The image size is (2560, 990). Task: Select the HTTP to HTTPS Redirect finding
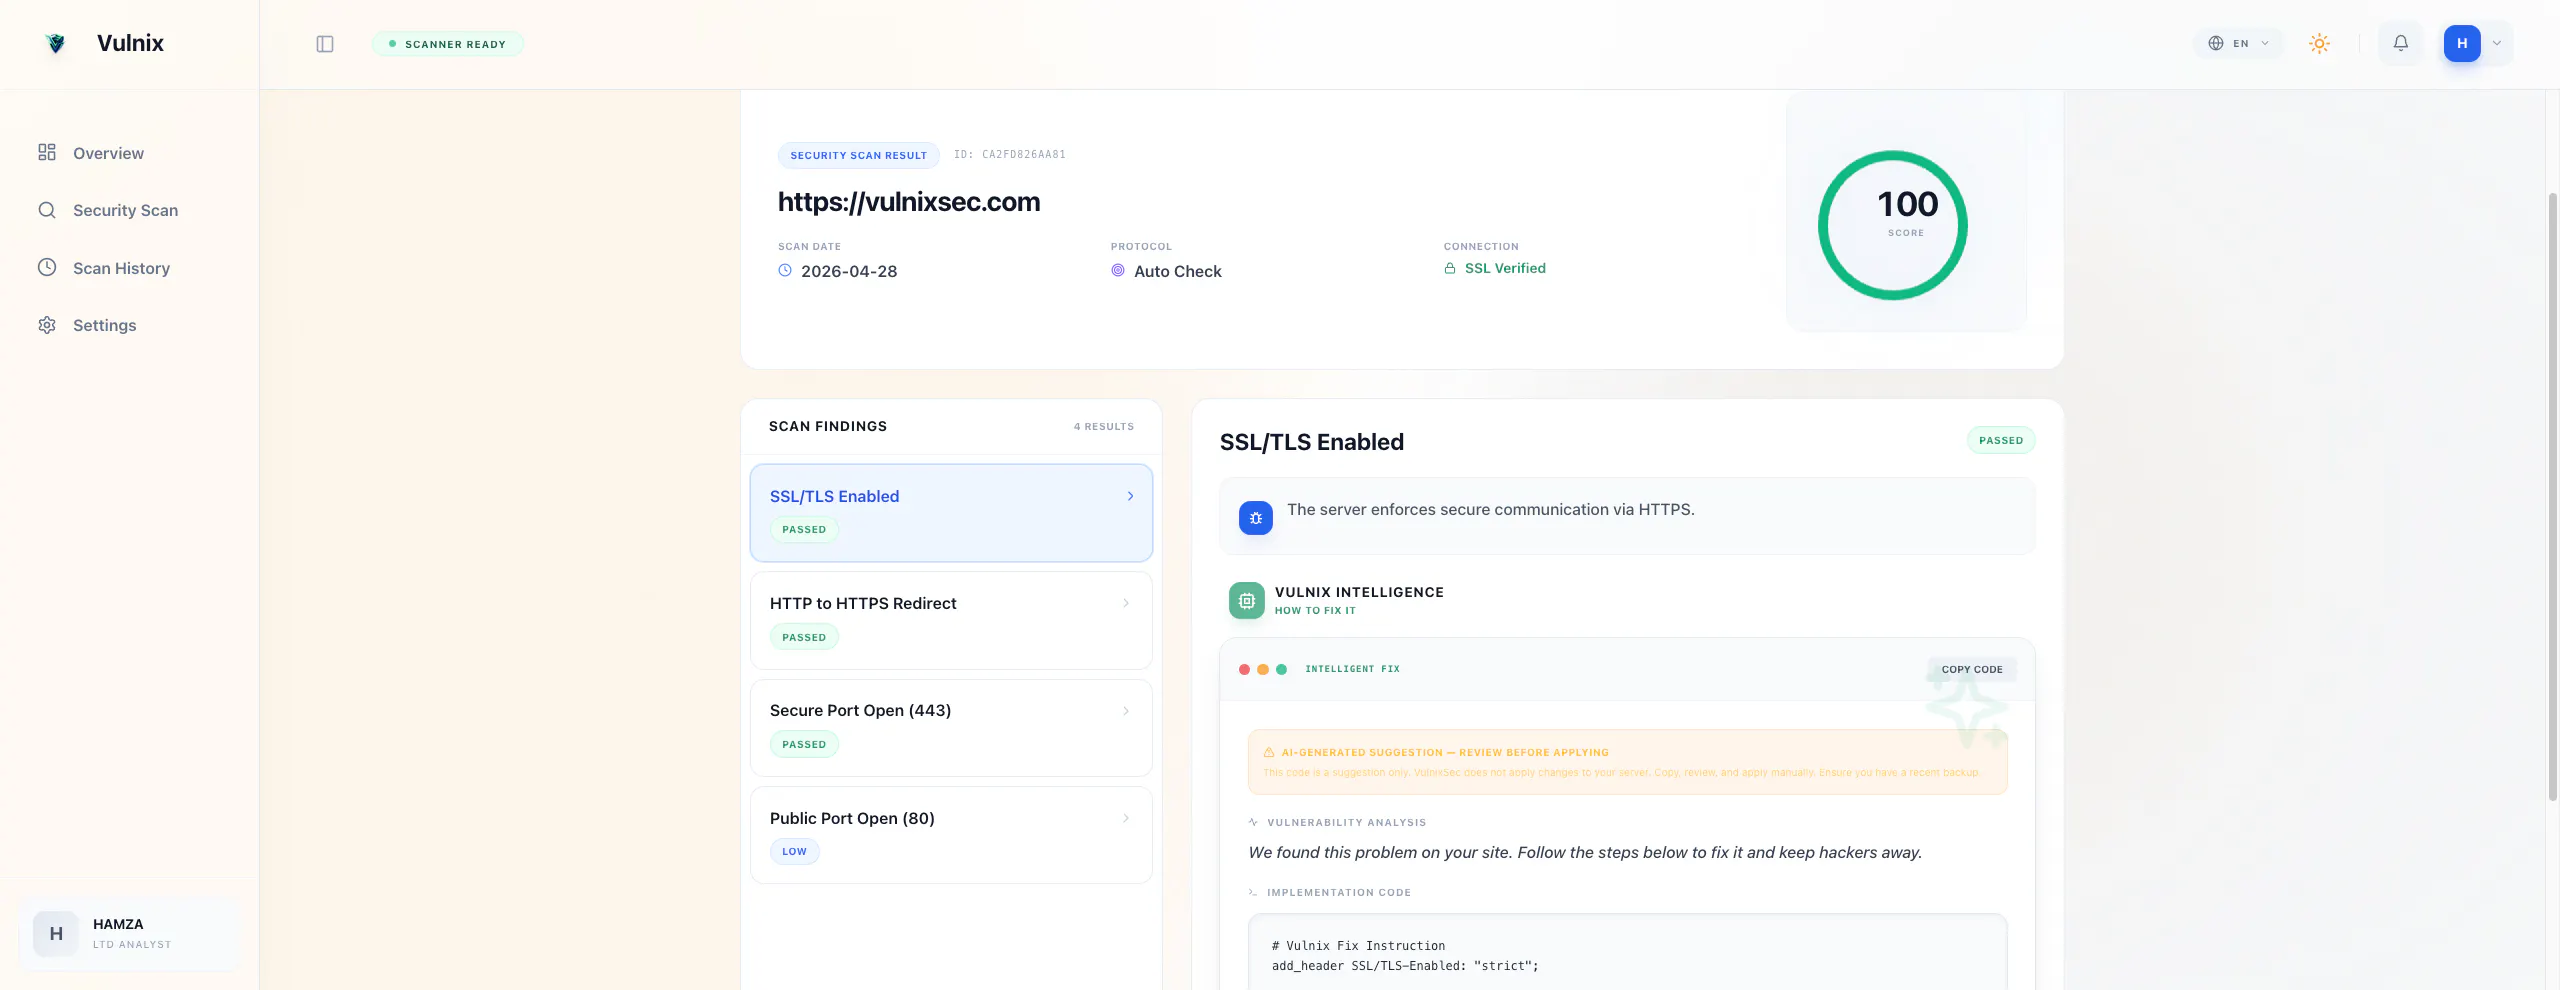[x=951, y=620]
